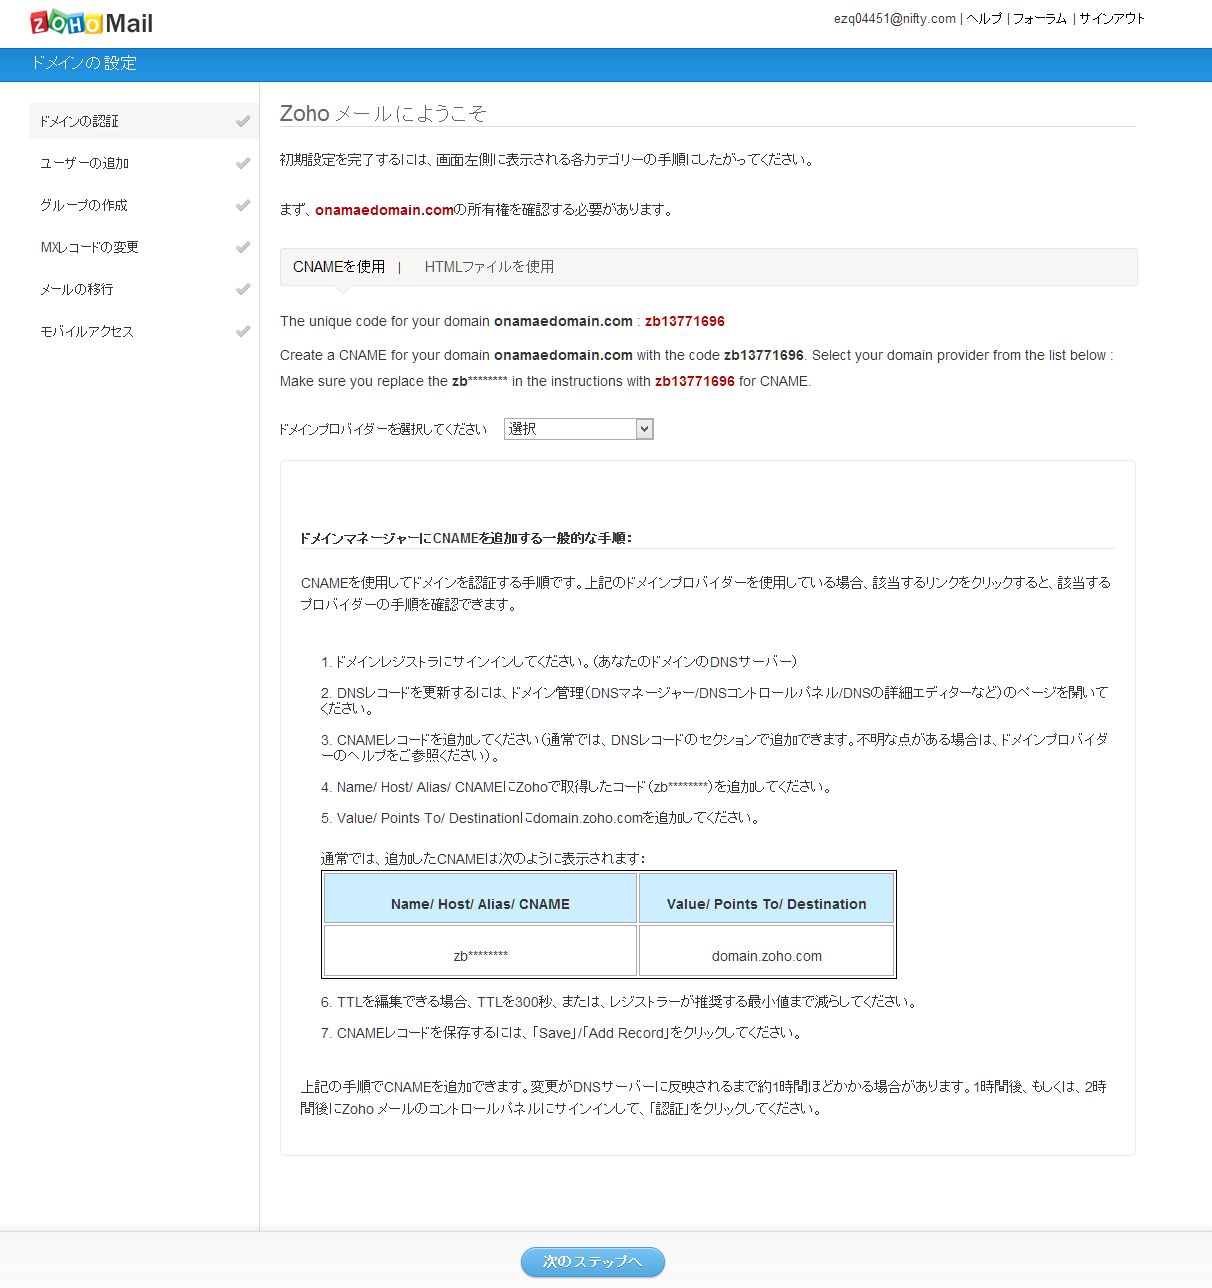Switch to the HTMLファイルを使用 tab
Image resolution: width=1212 pixels, height=1288 pixels.
(x=489, y=267)
